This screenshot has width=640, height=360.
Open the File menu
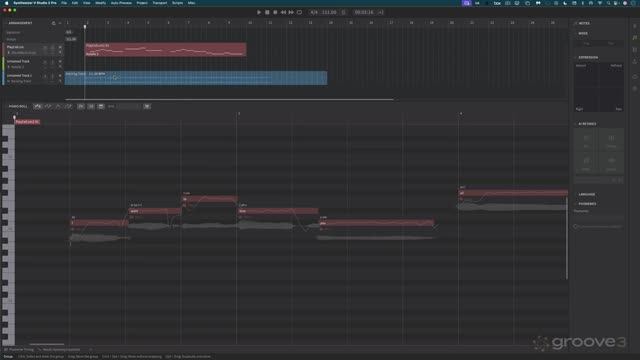pyautogui.click(x=64, y=3)
